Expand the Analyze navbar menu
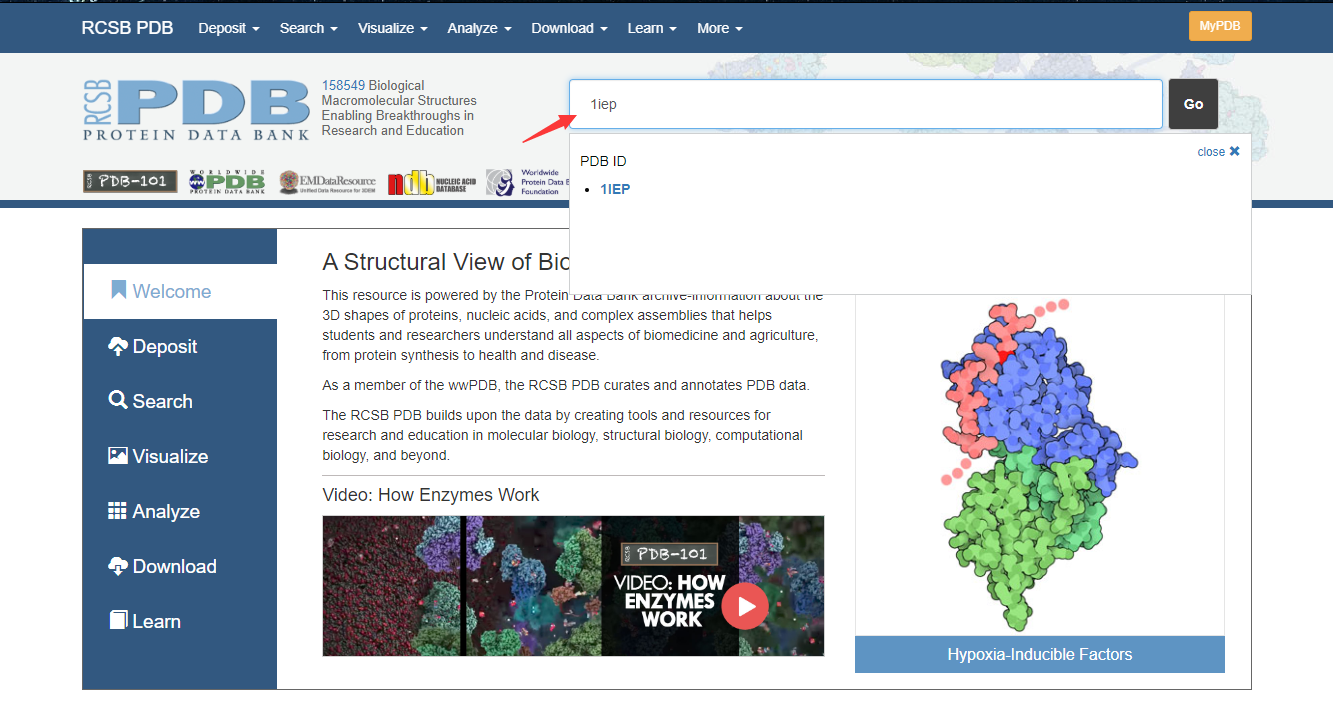 480,28
